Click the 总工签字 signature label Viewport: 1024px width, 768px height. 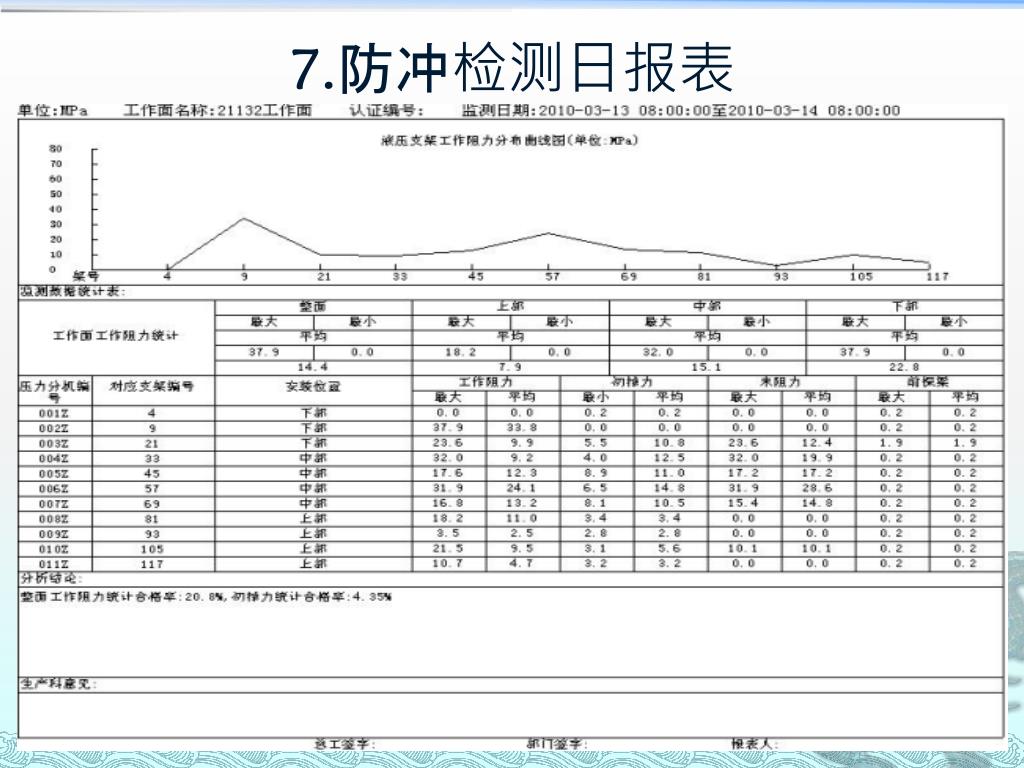tap(345, 744)
